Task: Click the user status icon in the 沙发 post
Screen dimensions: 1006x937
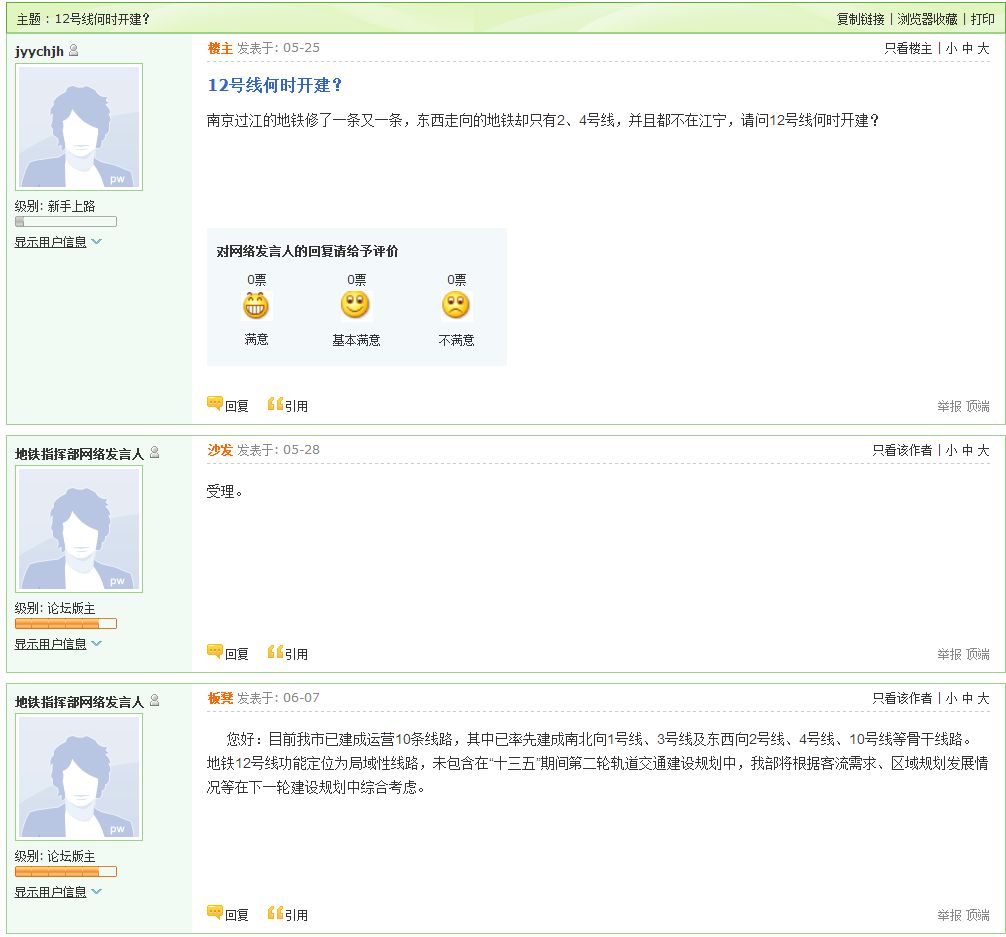Action: [x=154, y=452]
